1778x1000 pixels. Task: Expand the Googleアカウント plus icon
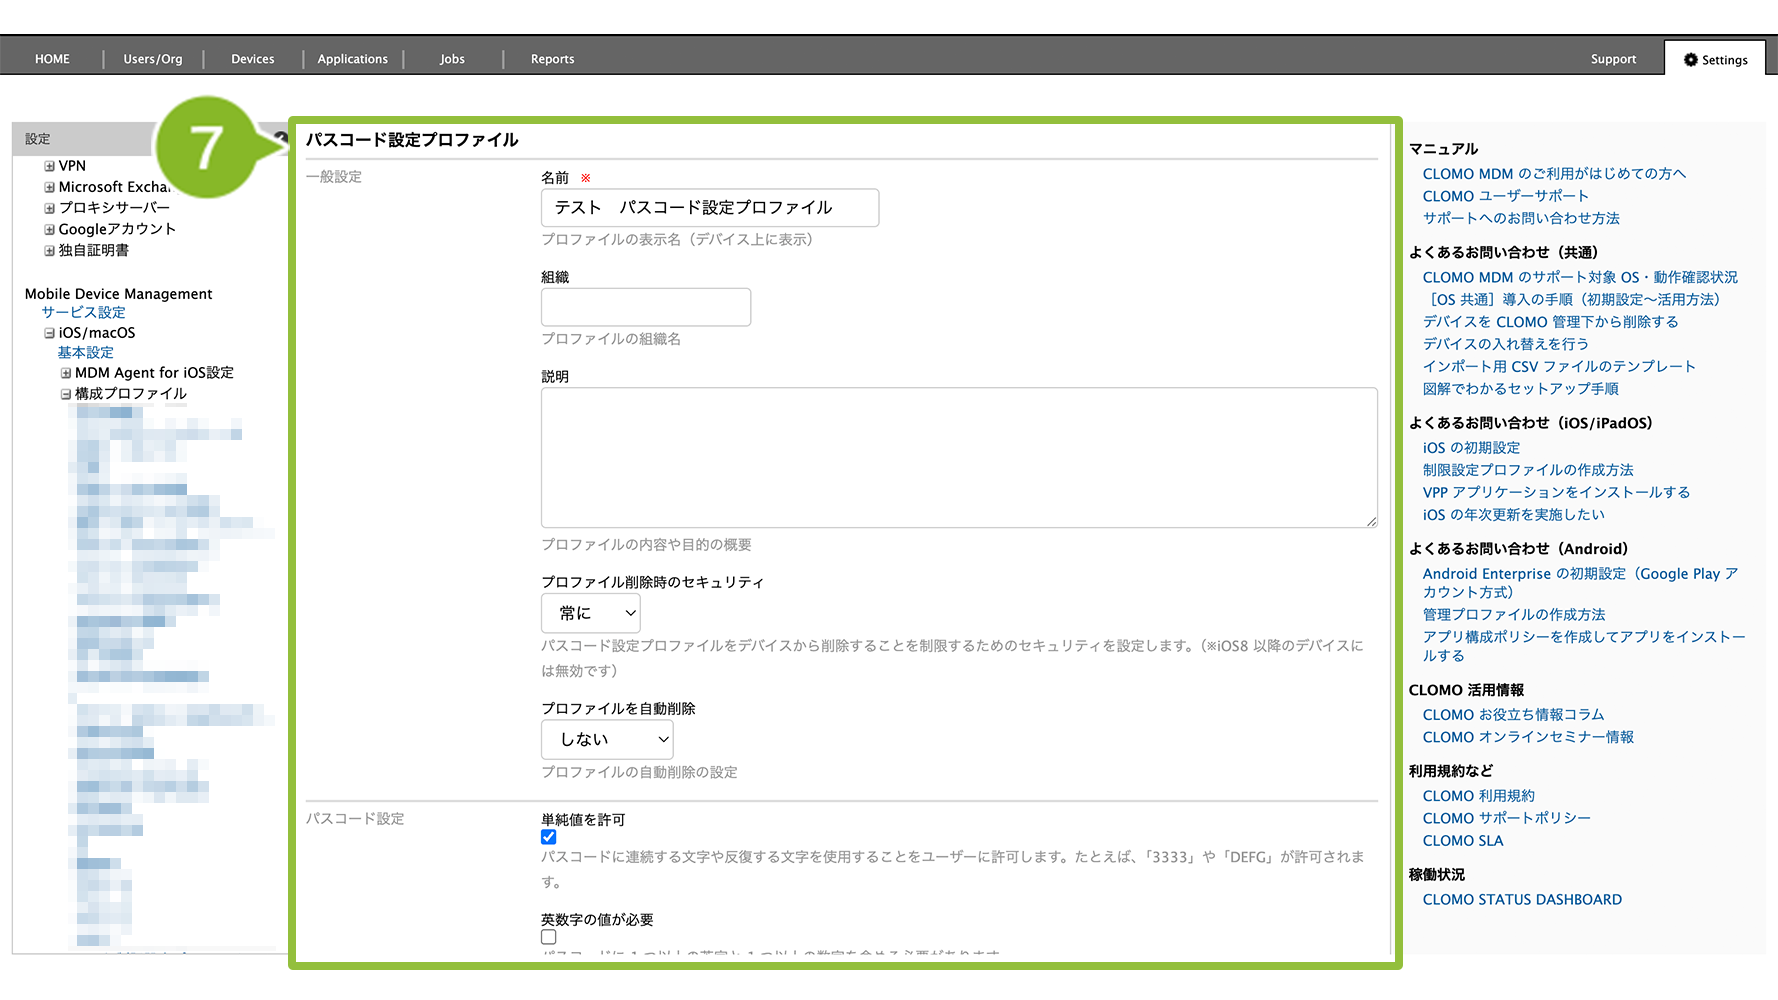click(x=49, y=229)
